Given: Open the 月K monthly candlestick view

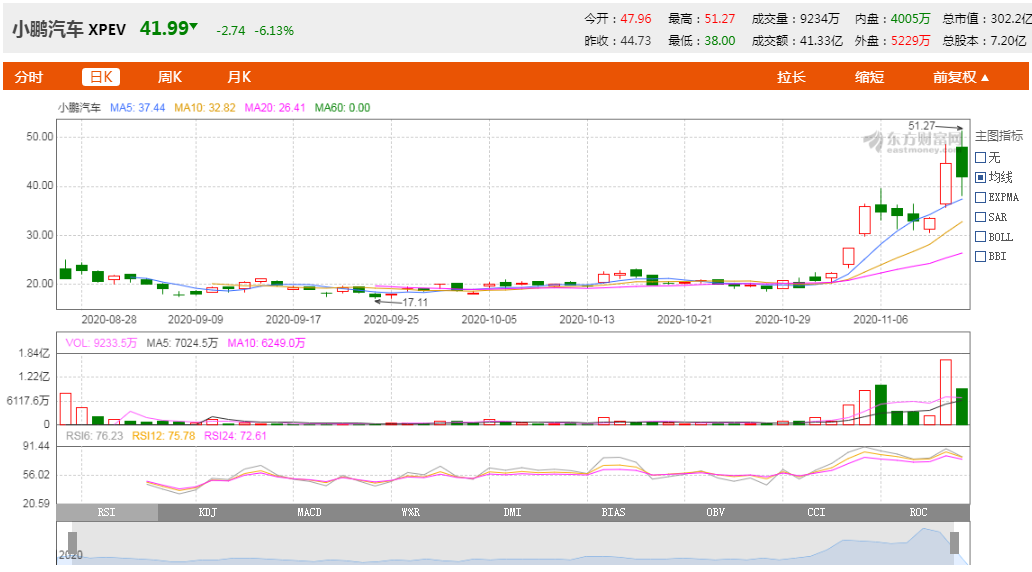Looking at the screenshot, I should pyautogui.click(x=239, y=77).
